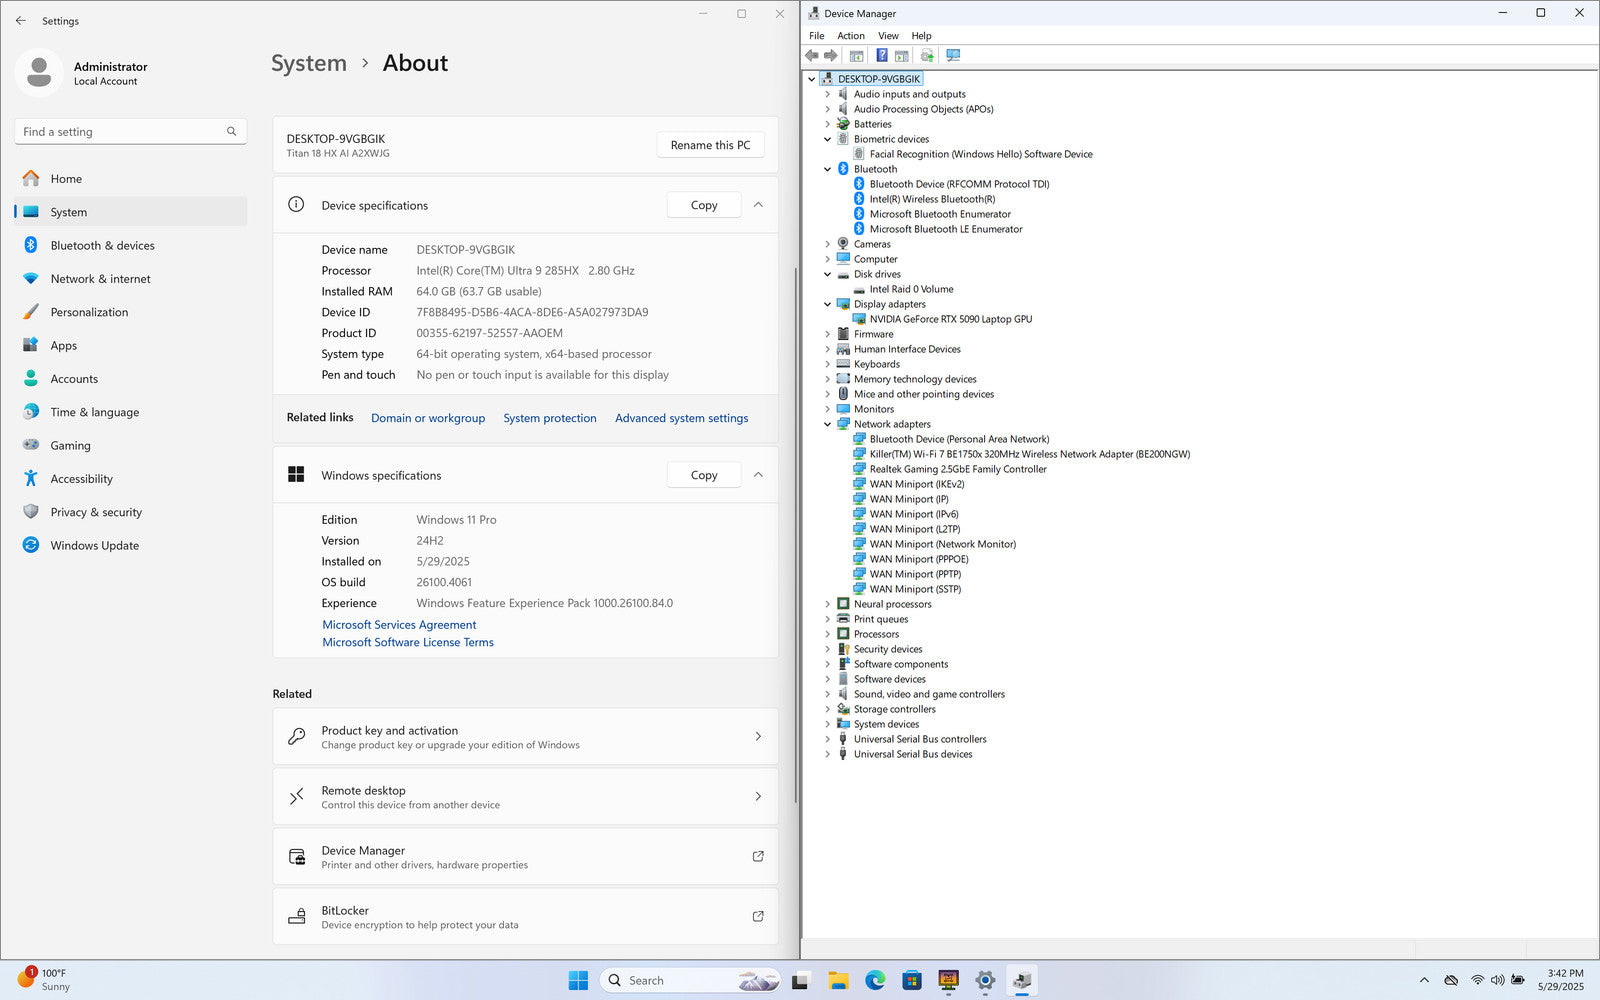Collapse the Network adapters tree node

(x=827, y=424)
